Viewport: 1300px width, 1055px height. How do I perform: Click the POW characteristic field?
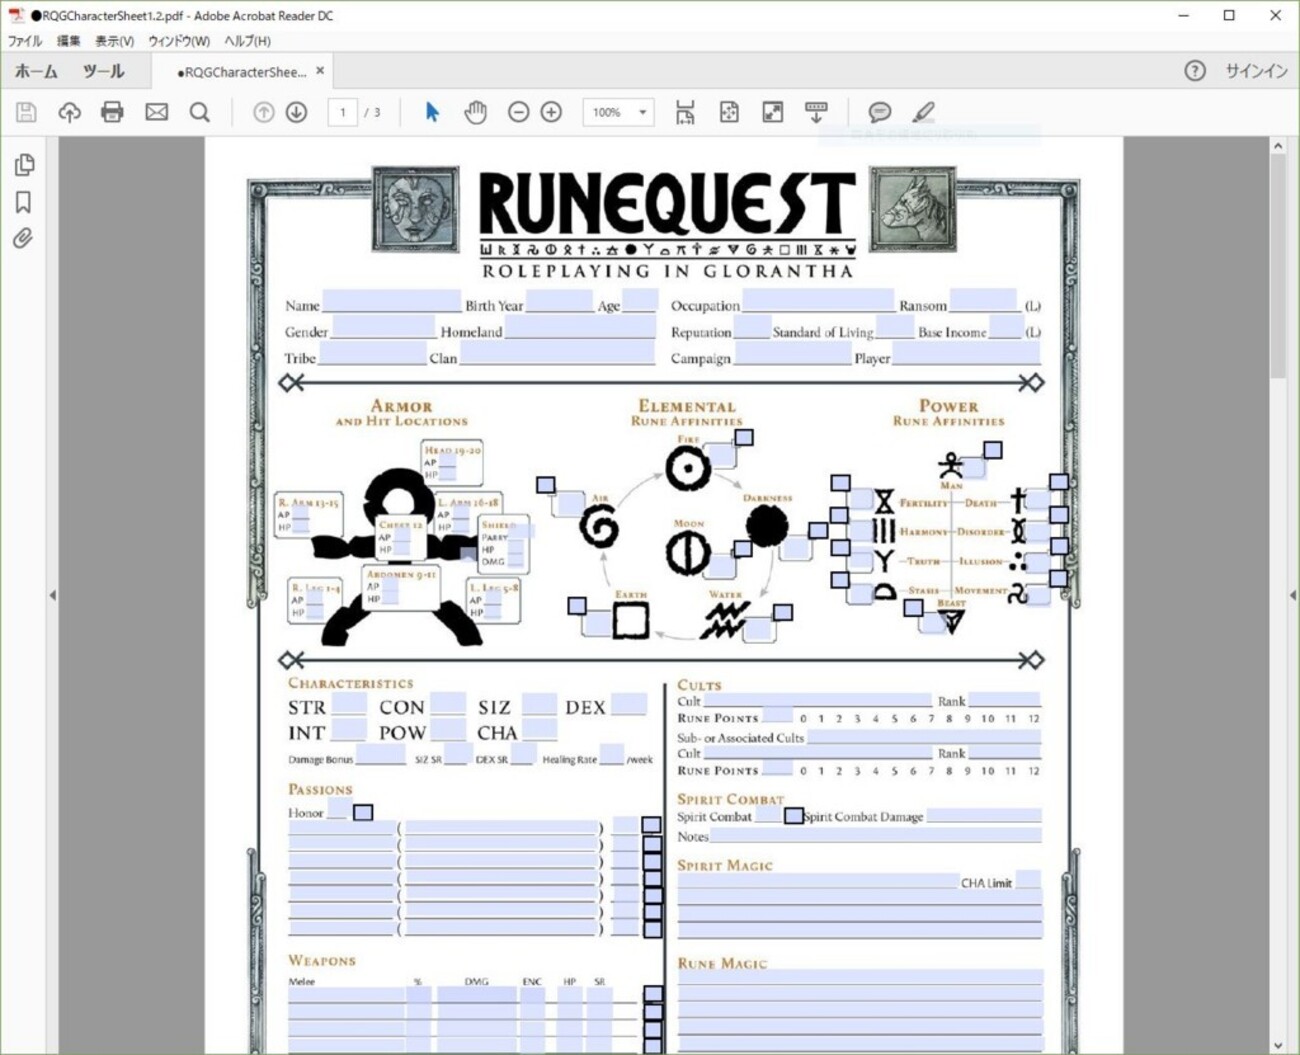point(448,730)
